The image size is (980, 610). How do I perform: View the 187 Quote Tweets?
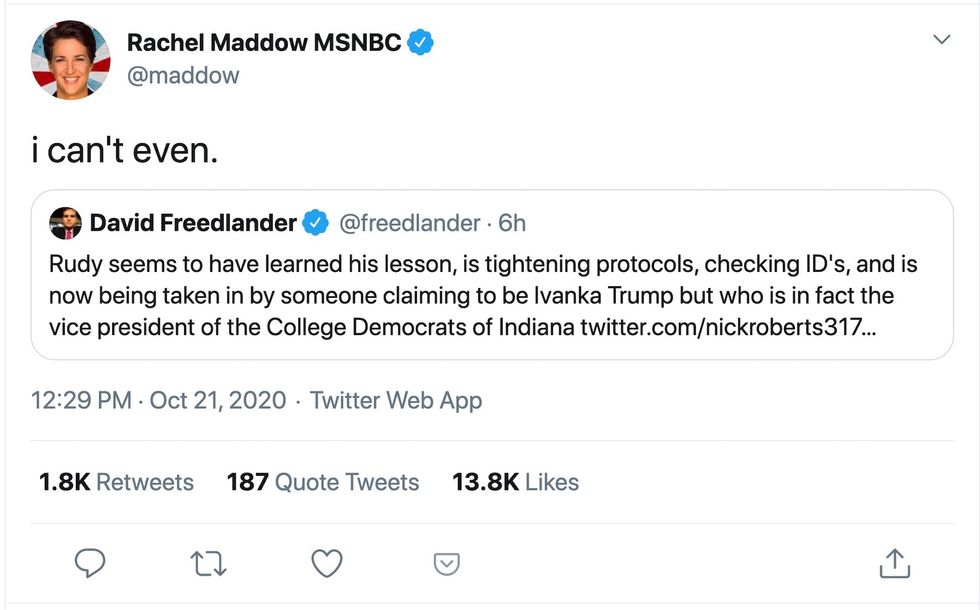(x=323, y=482)
